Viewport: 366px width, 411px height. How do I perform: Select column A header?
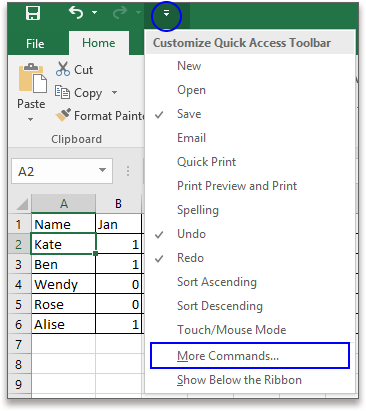[64, 203]
